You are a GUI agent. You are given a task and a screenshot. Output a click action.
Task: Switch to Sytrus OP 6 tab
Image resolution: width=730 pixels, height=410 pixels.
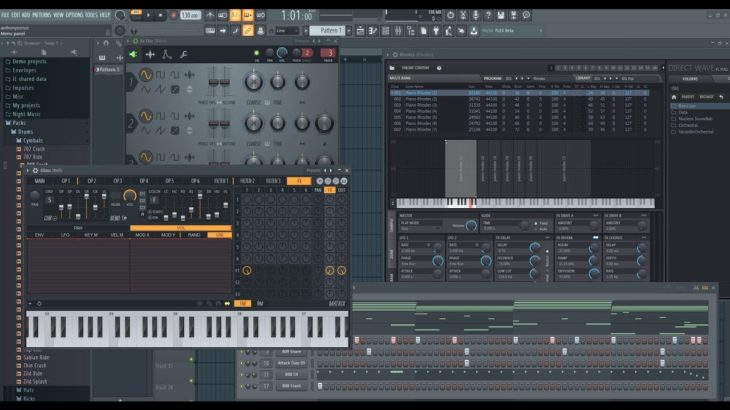(196, 181)
